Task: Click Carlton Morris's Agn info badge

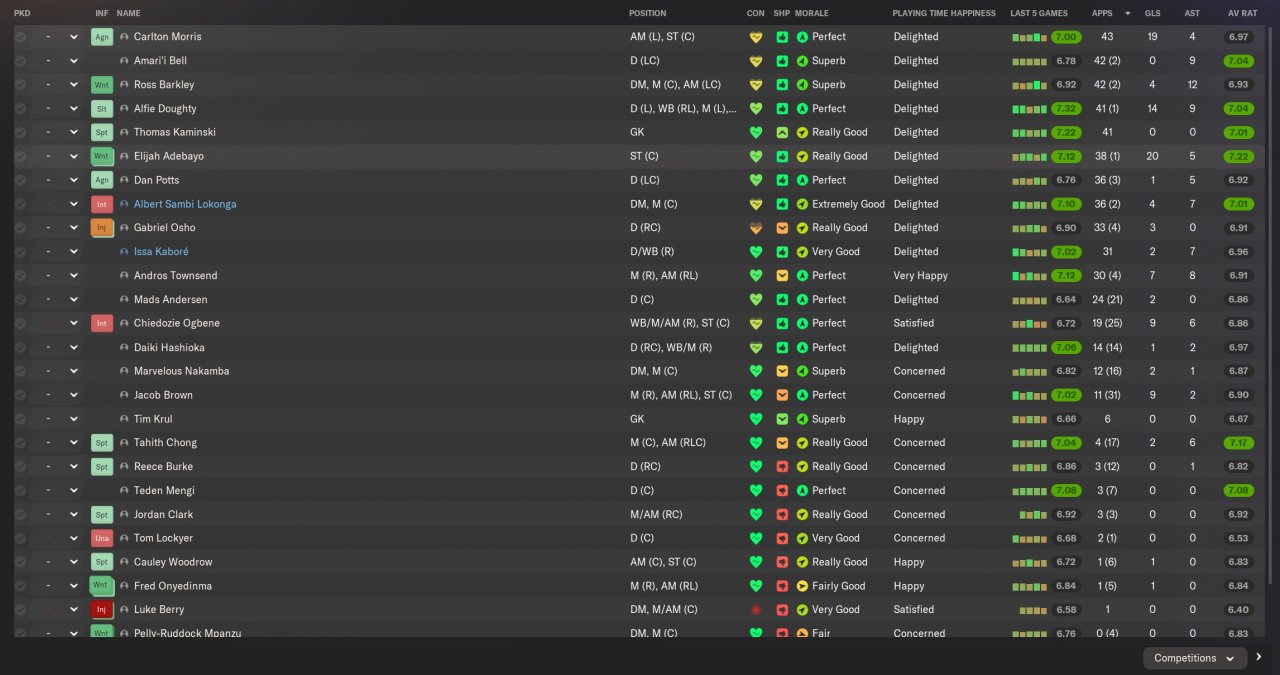Action: point(101,37)
